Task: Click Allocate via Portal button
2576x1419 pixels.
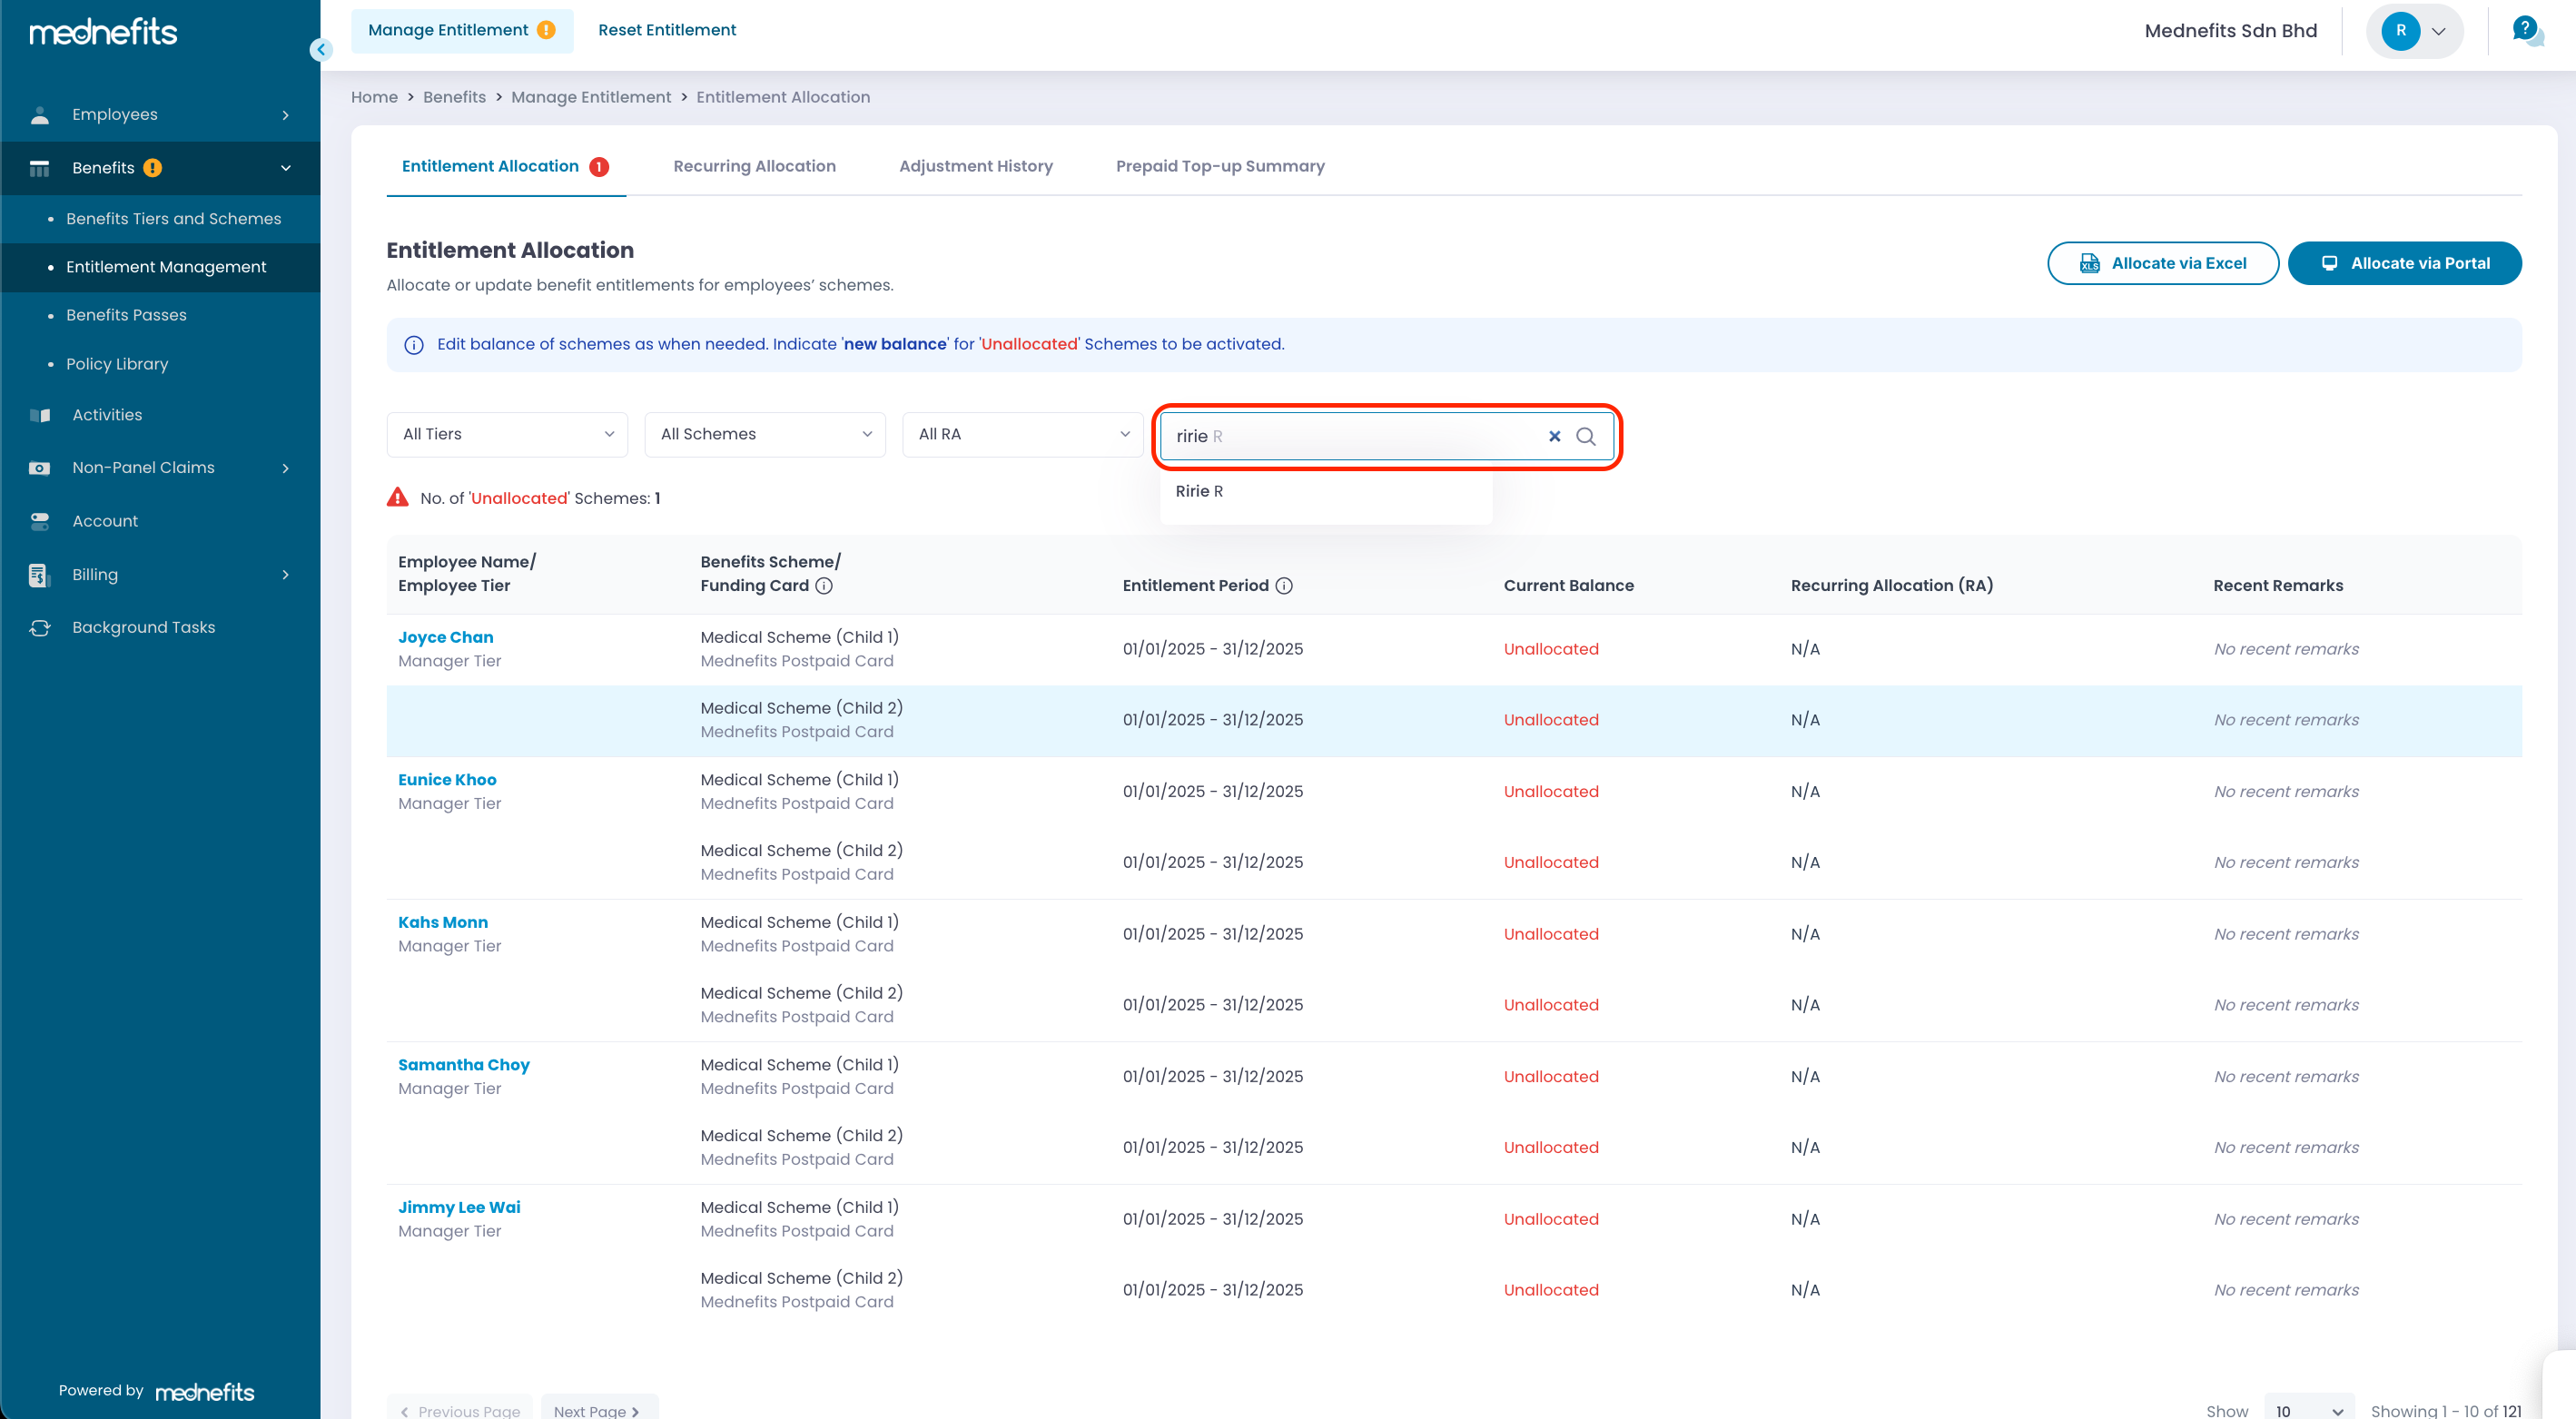Action: tap(2404, 263)
